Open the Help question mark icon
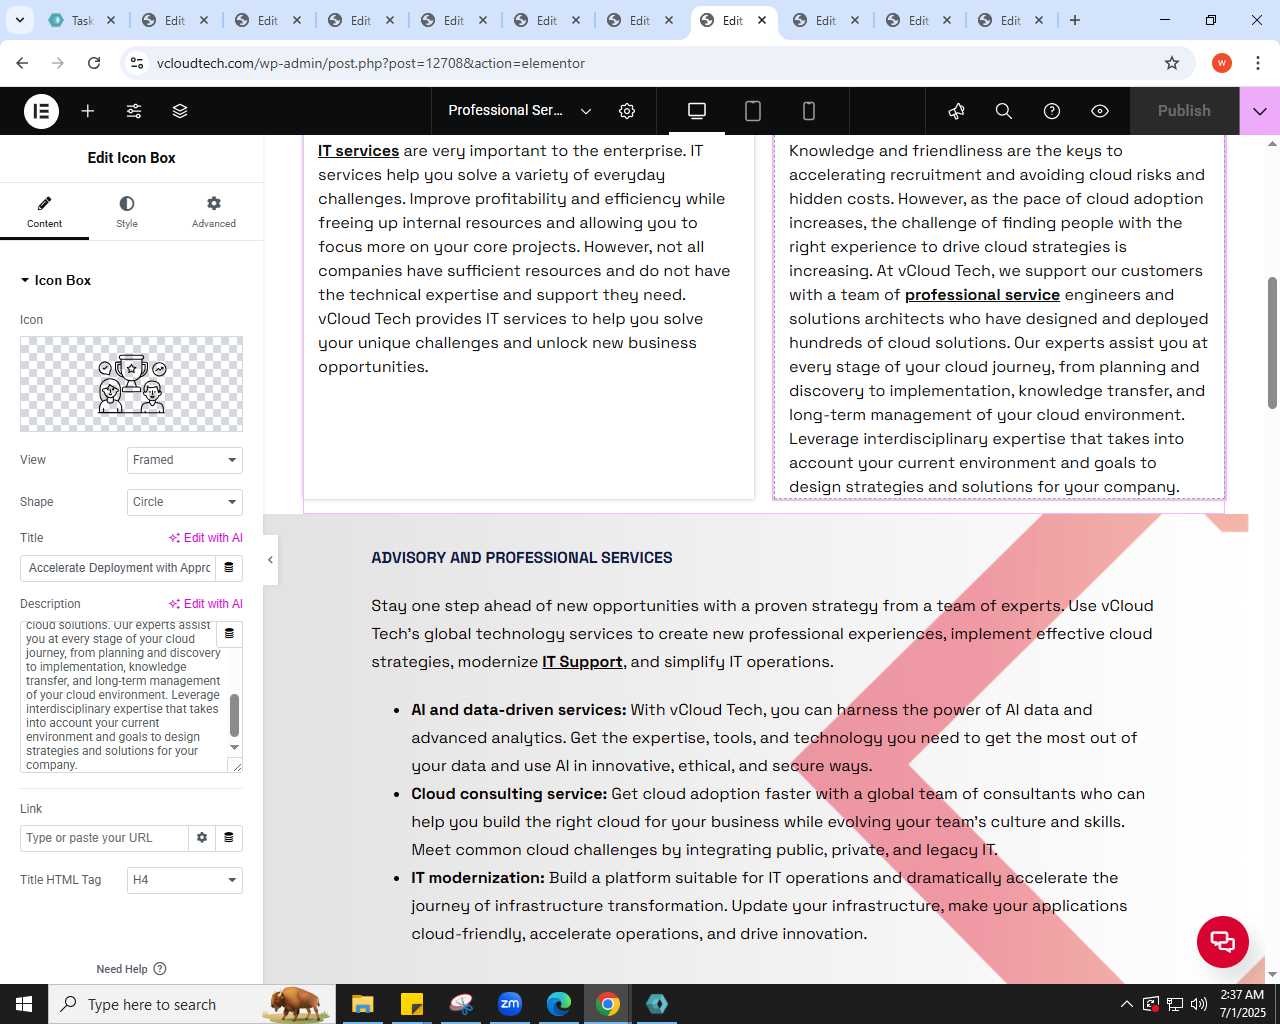The height and width of the screenshot is (1024, 1280). pyautogui.click(x=1052, y=111)
